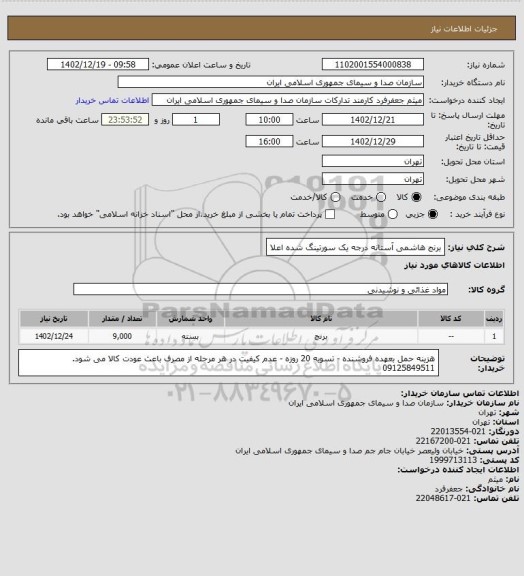Screen dimensions: 524x576
Task: Click the fax number 22013554-021
Action: pos(458,431)
